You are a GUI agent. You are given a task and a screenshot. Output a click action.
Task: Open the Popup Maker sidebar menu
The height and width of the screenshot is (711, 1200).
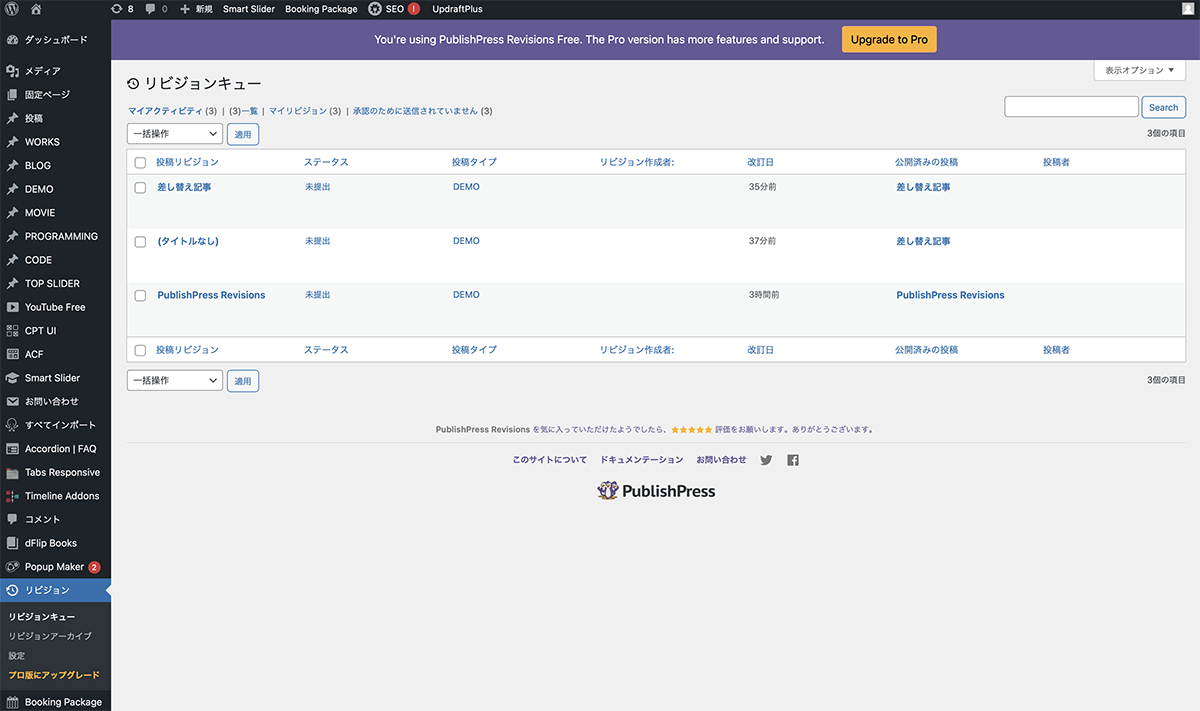point(54,567)
